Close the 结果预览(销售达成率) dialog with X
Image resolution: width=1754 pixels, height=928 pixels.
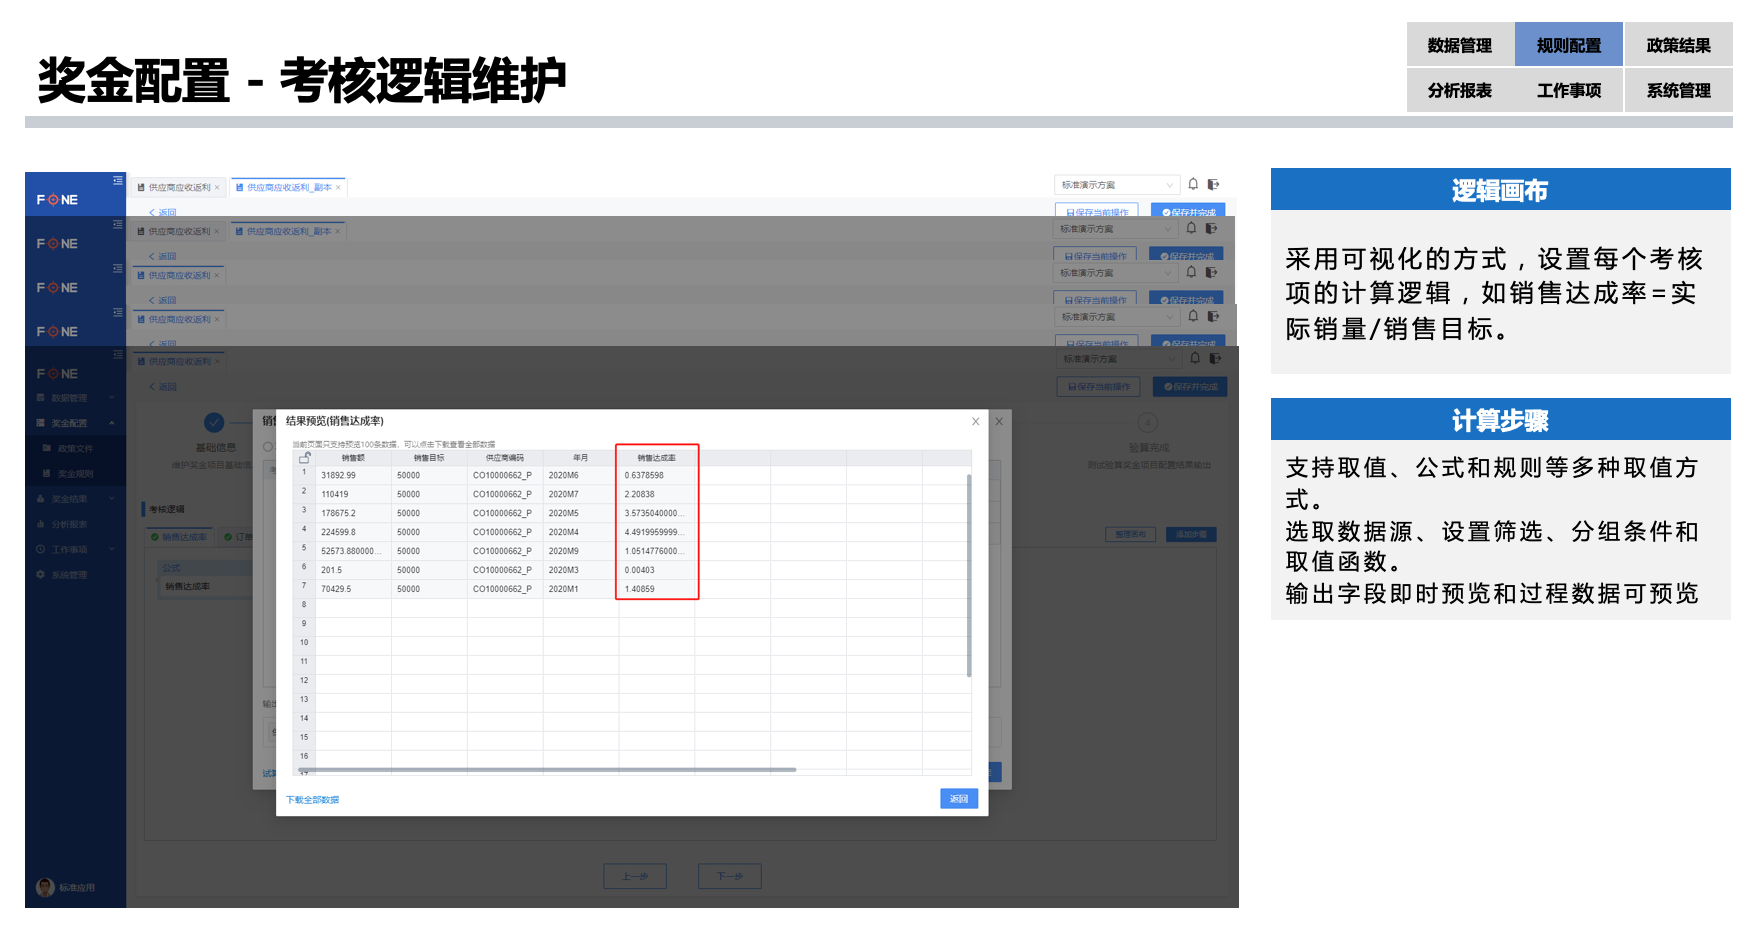[976, 421]
